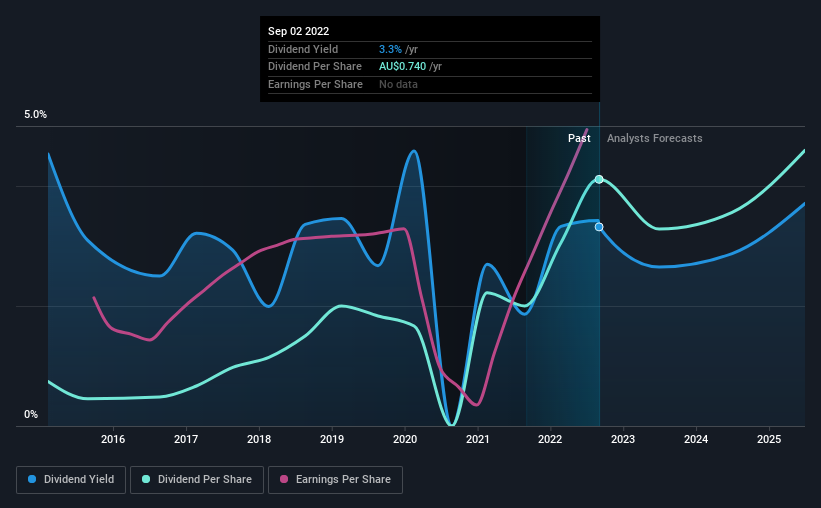Toggle the Earnings Per Share legend button
Viewport: 821px width, 508px height.
(335, 480)
